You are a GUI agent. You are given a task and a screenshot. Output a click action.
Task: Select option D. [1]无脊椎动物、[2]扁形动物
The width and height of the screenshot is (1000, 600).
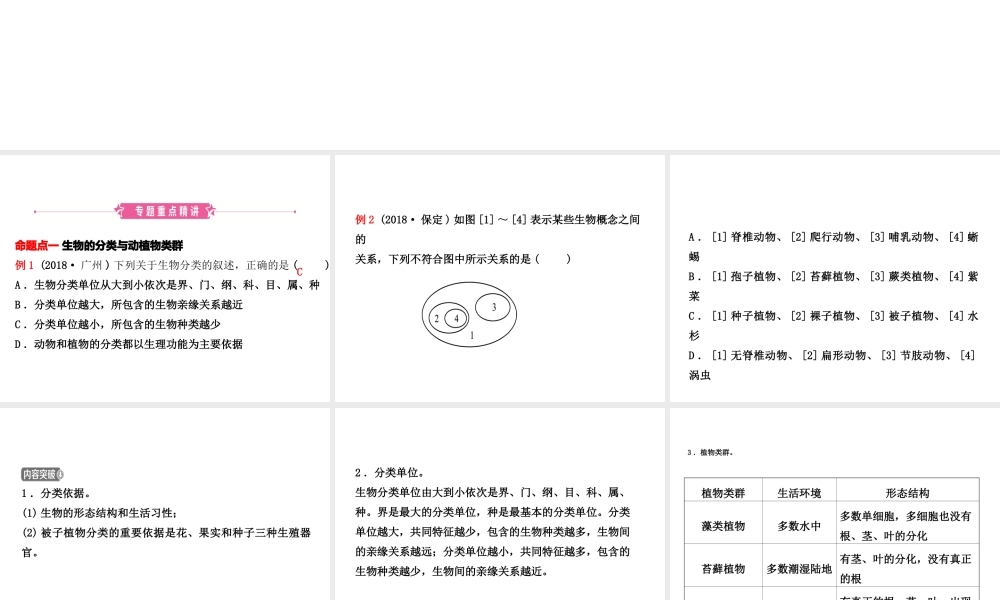(833, 365)
